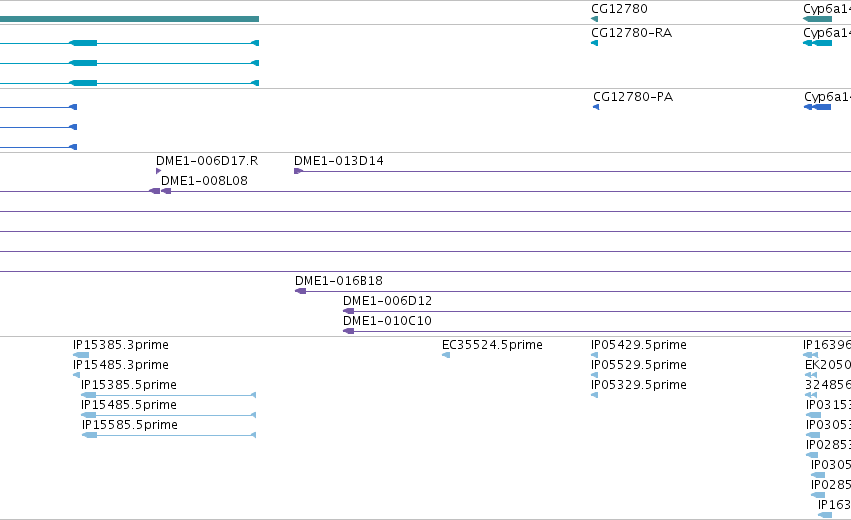Select the CG12780 gene arrow glyph
Viewport: 851px width, 520px height.
tap(595, 19)
